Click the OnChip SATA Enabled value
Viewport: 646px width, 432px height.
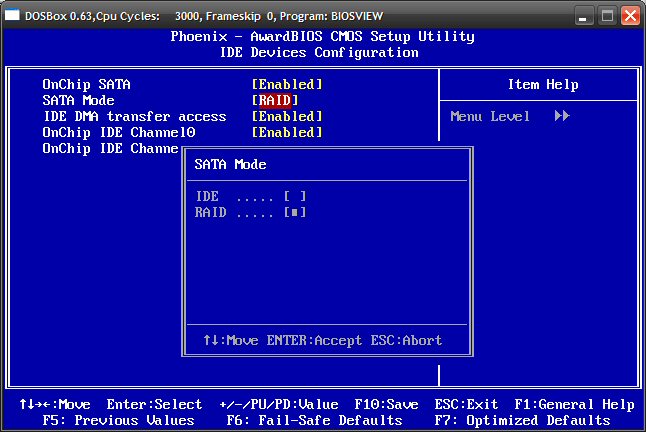click(287, 84)
